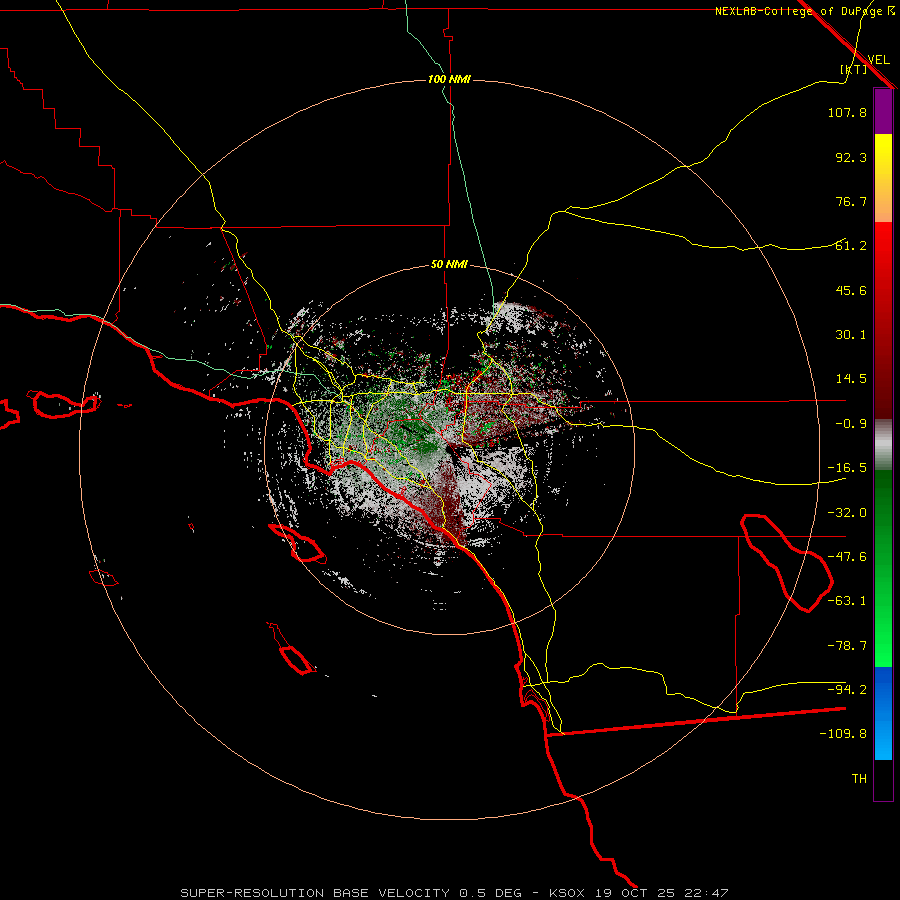Click the 76.7 legend value
Screen dimensions: 900x900
tap(851, 201)
